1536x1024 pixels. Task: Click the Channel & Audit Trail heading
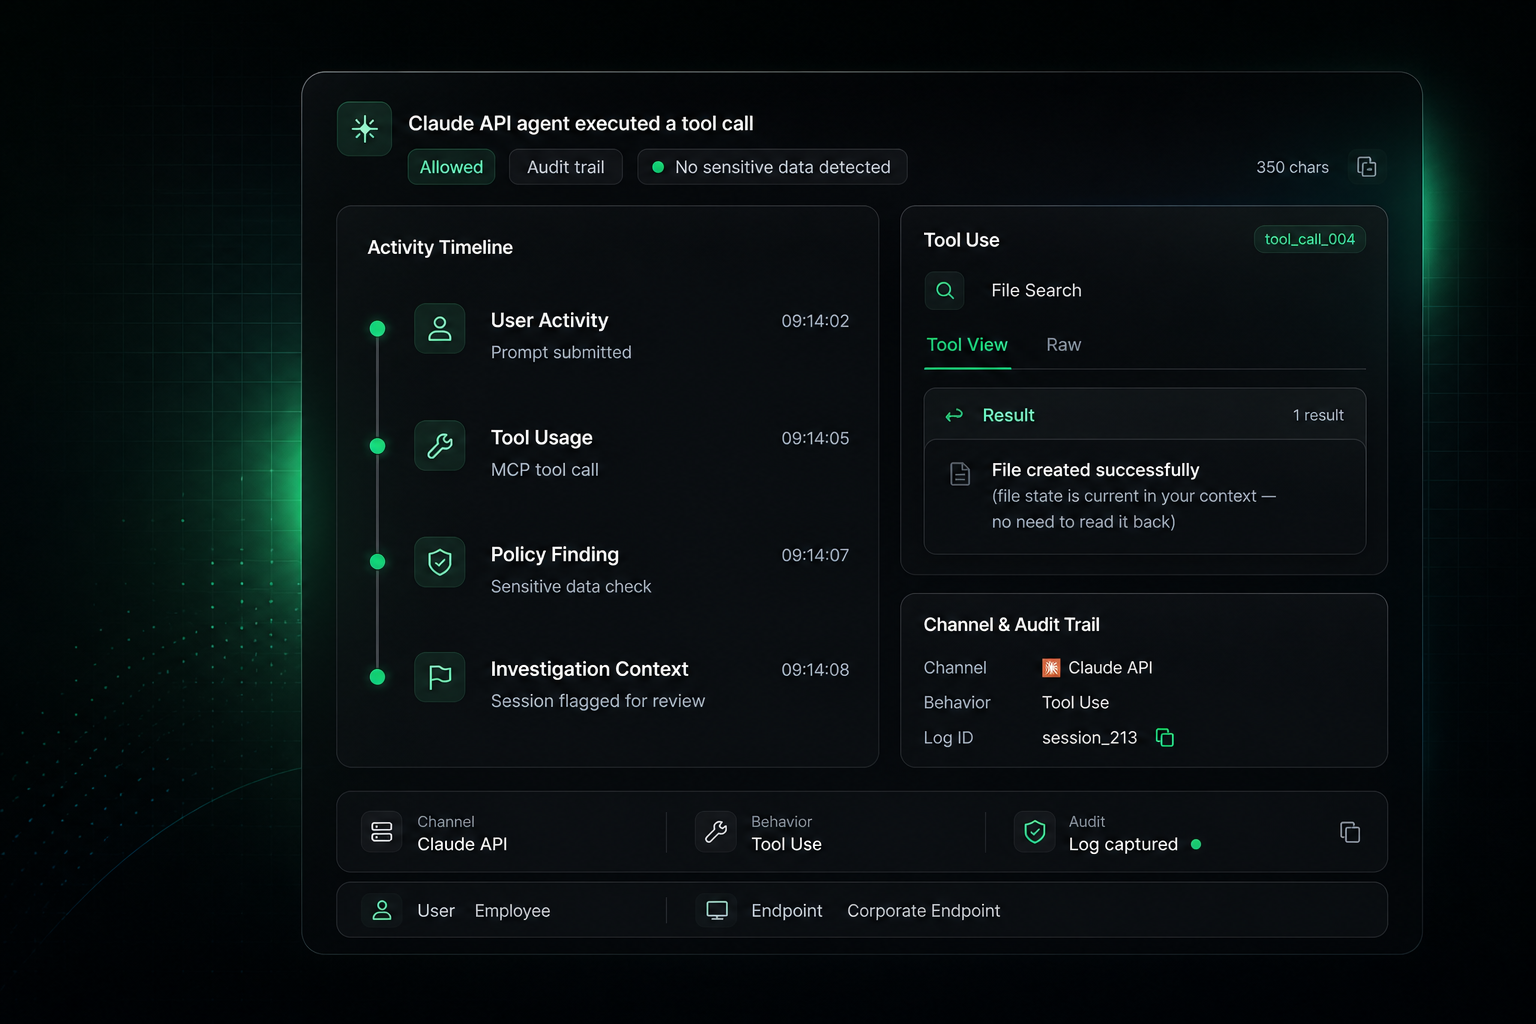[1011, 625]
